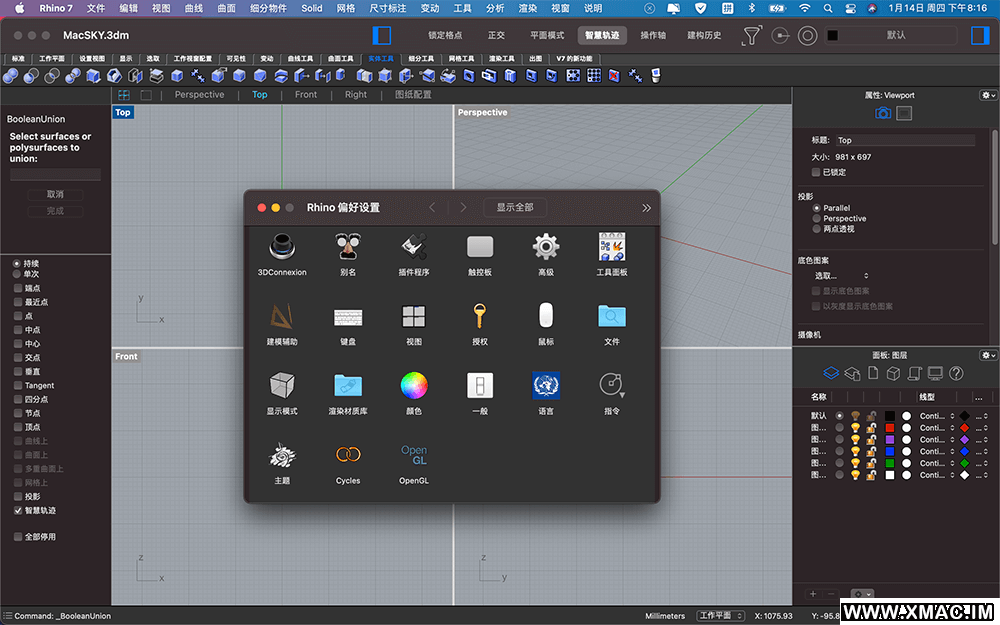This screenshot has height=625, width=1000.
Task: Open the 曲面 menu in menu bar
Action: [226, 8]
